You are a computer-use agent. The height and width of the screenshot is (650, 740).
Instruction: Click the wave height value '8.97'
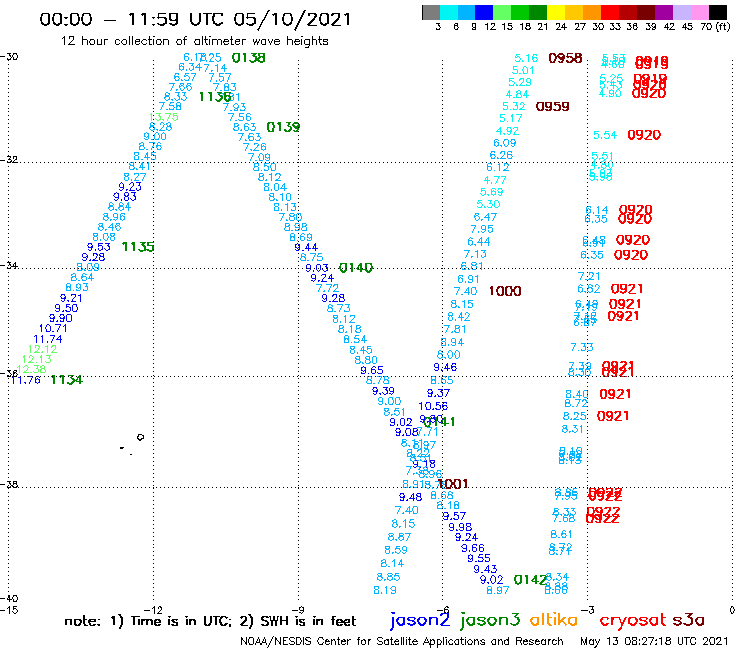(x=498, y=590)
